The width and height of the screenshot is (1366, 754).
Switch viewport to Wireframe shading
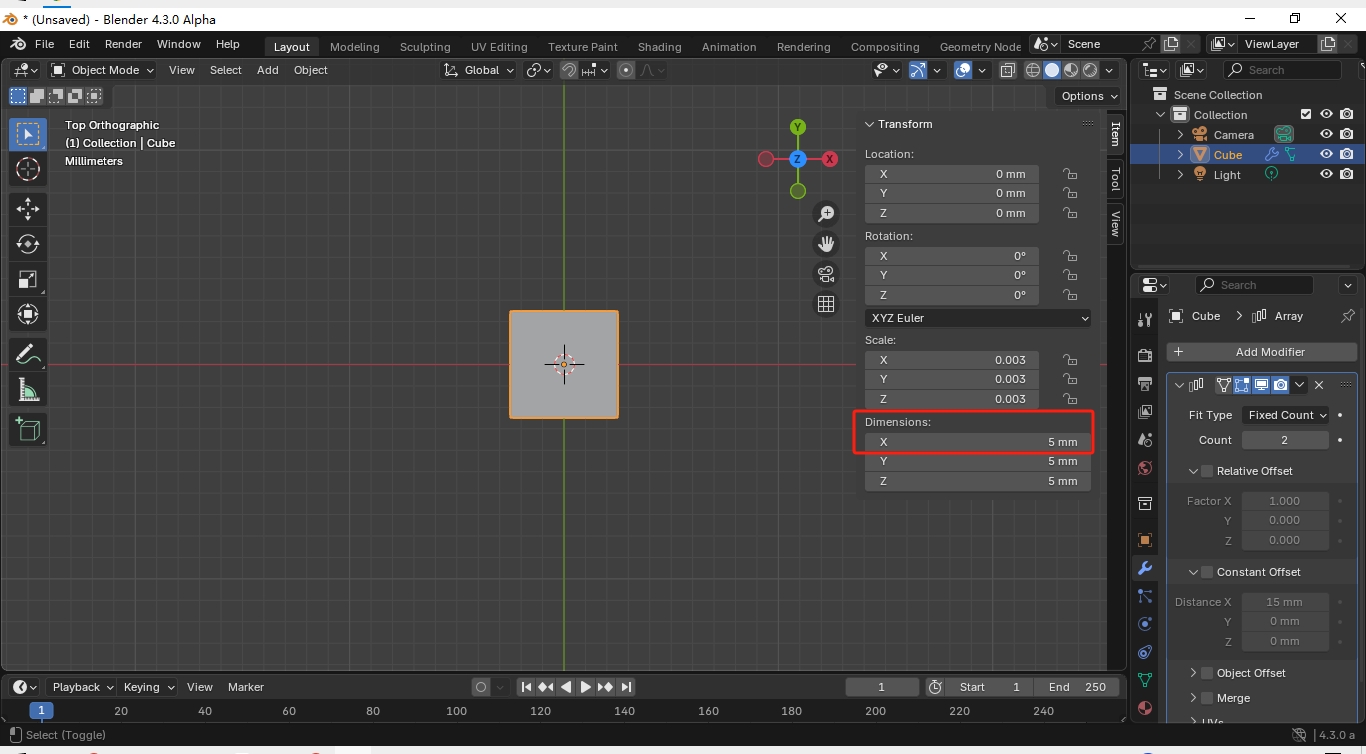tap(1033, 70)
